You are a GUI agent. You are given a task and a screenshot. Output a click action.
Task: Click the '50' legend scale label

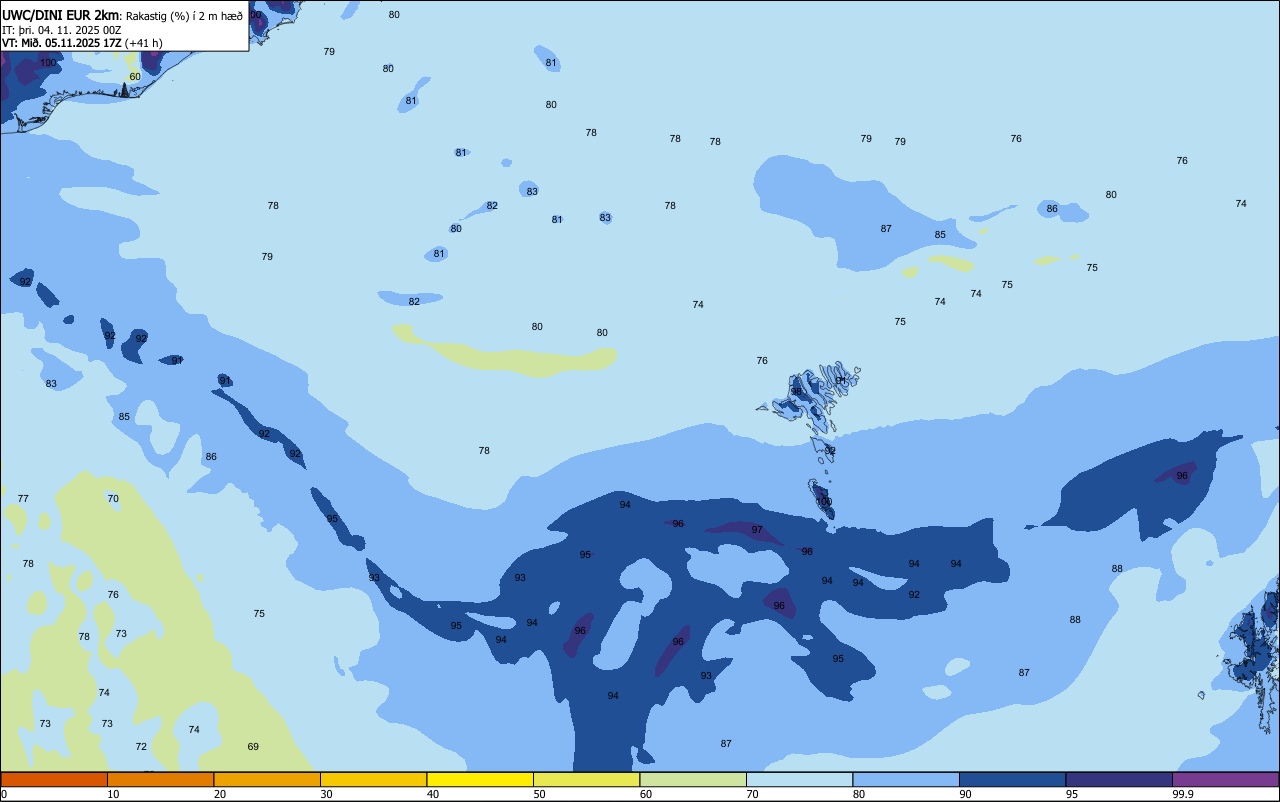pos(539,794)
